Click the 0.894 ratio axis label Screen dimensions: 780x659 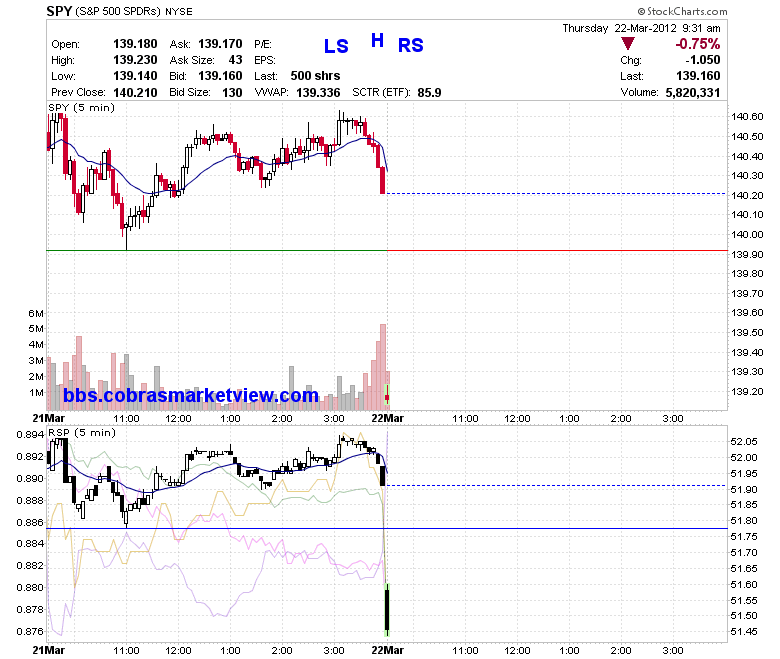[x=30, y=435]
